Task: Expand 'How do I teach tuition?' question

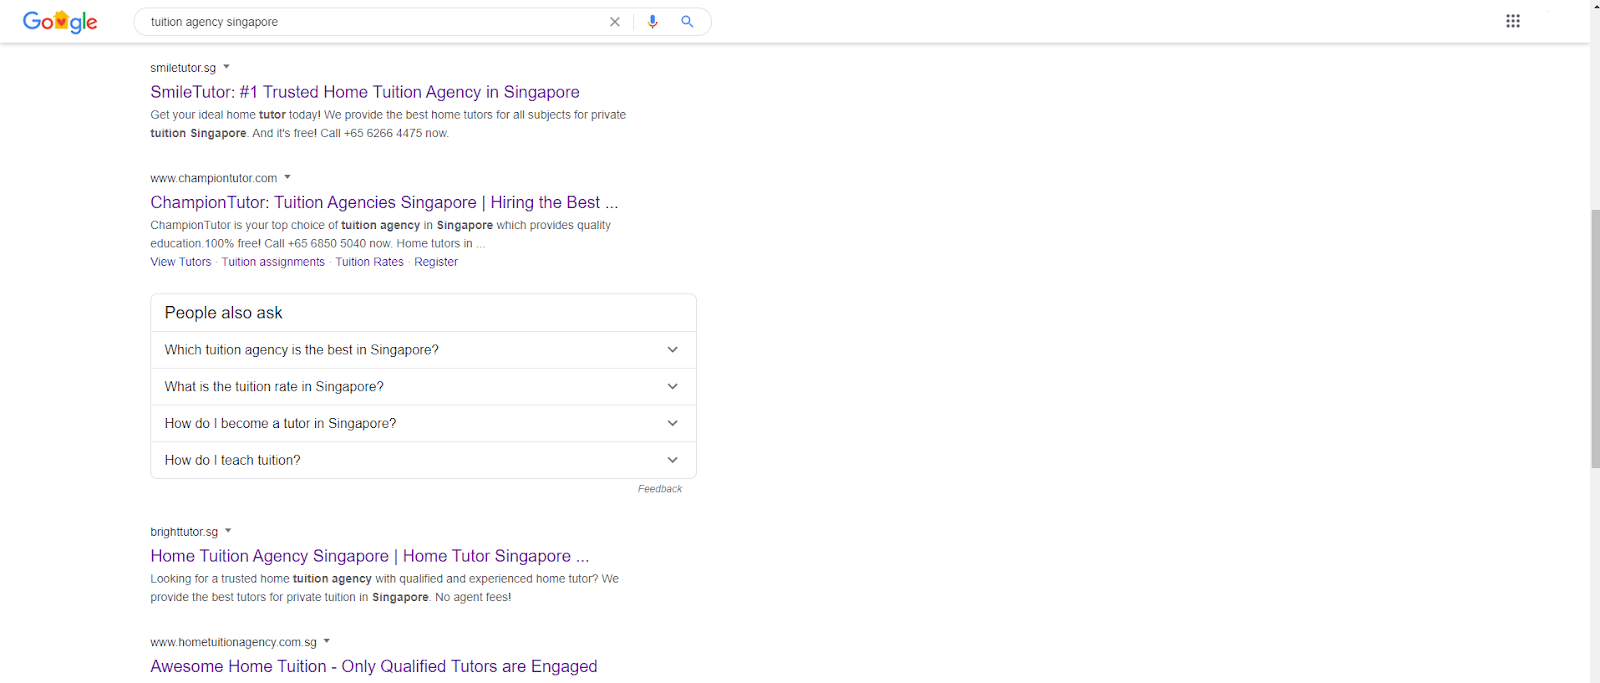Action: click(x=423, y=460)
